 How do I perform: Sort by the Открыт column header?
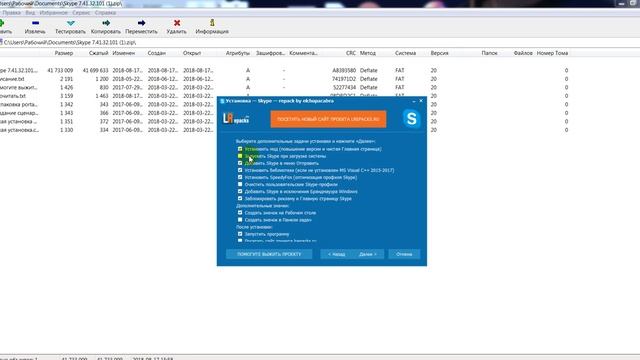[x=192, y=53]
